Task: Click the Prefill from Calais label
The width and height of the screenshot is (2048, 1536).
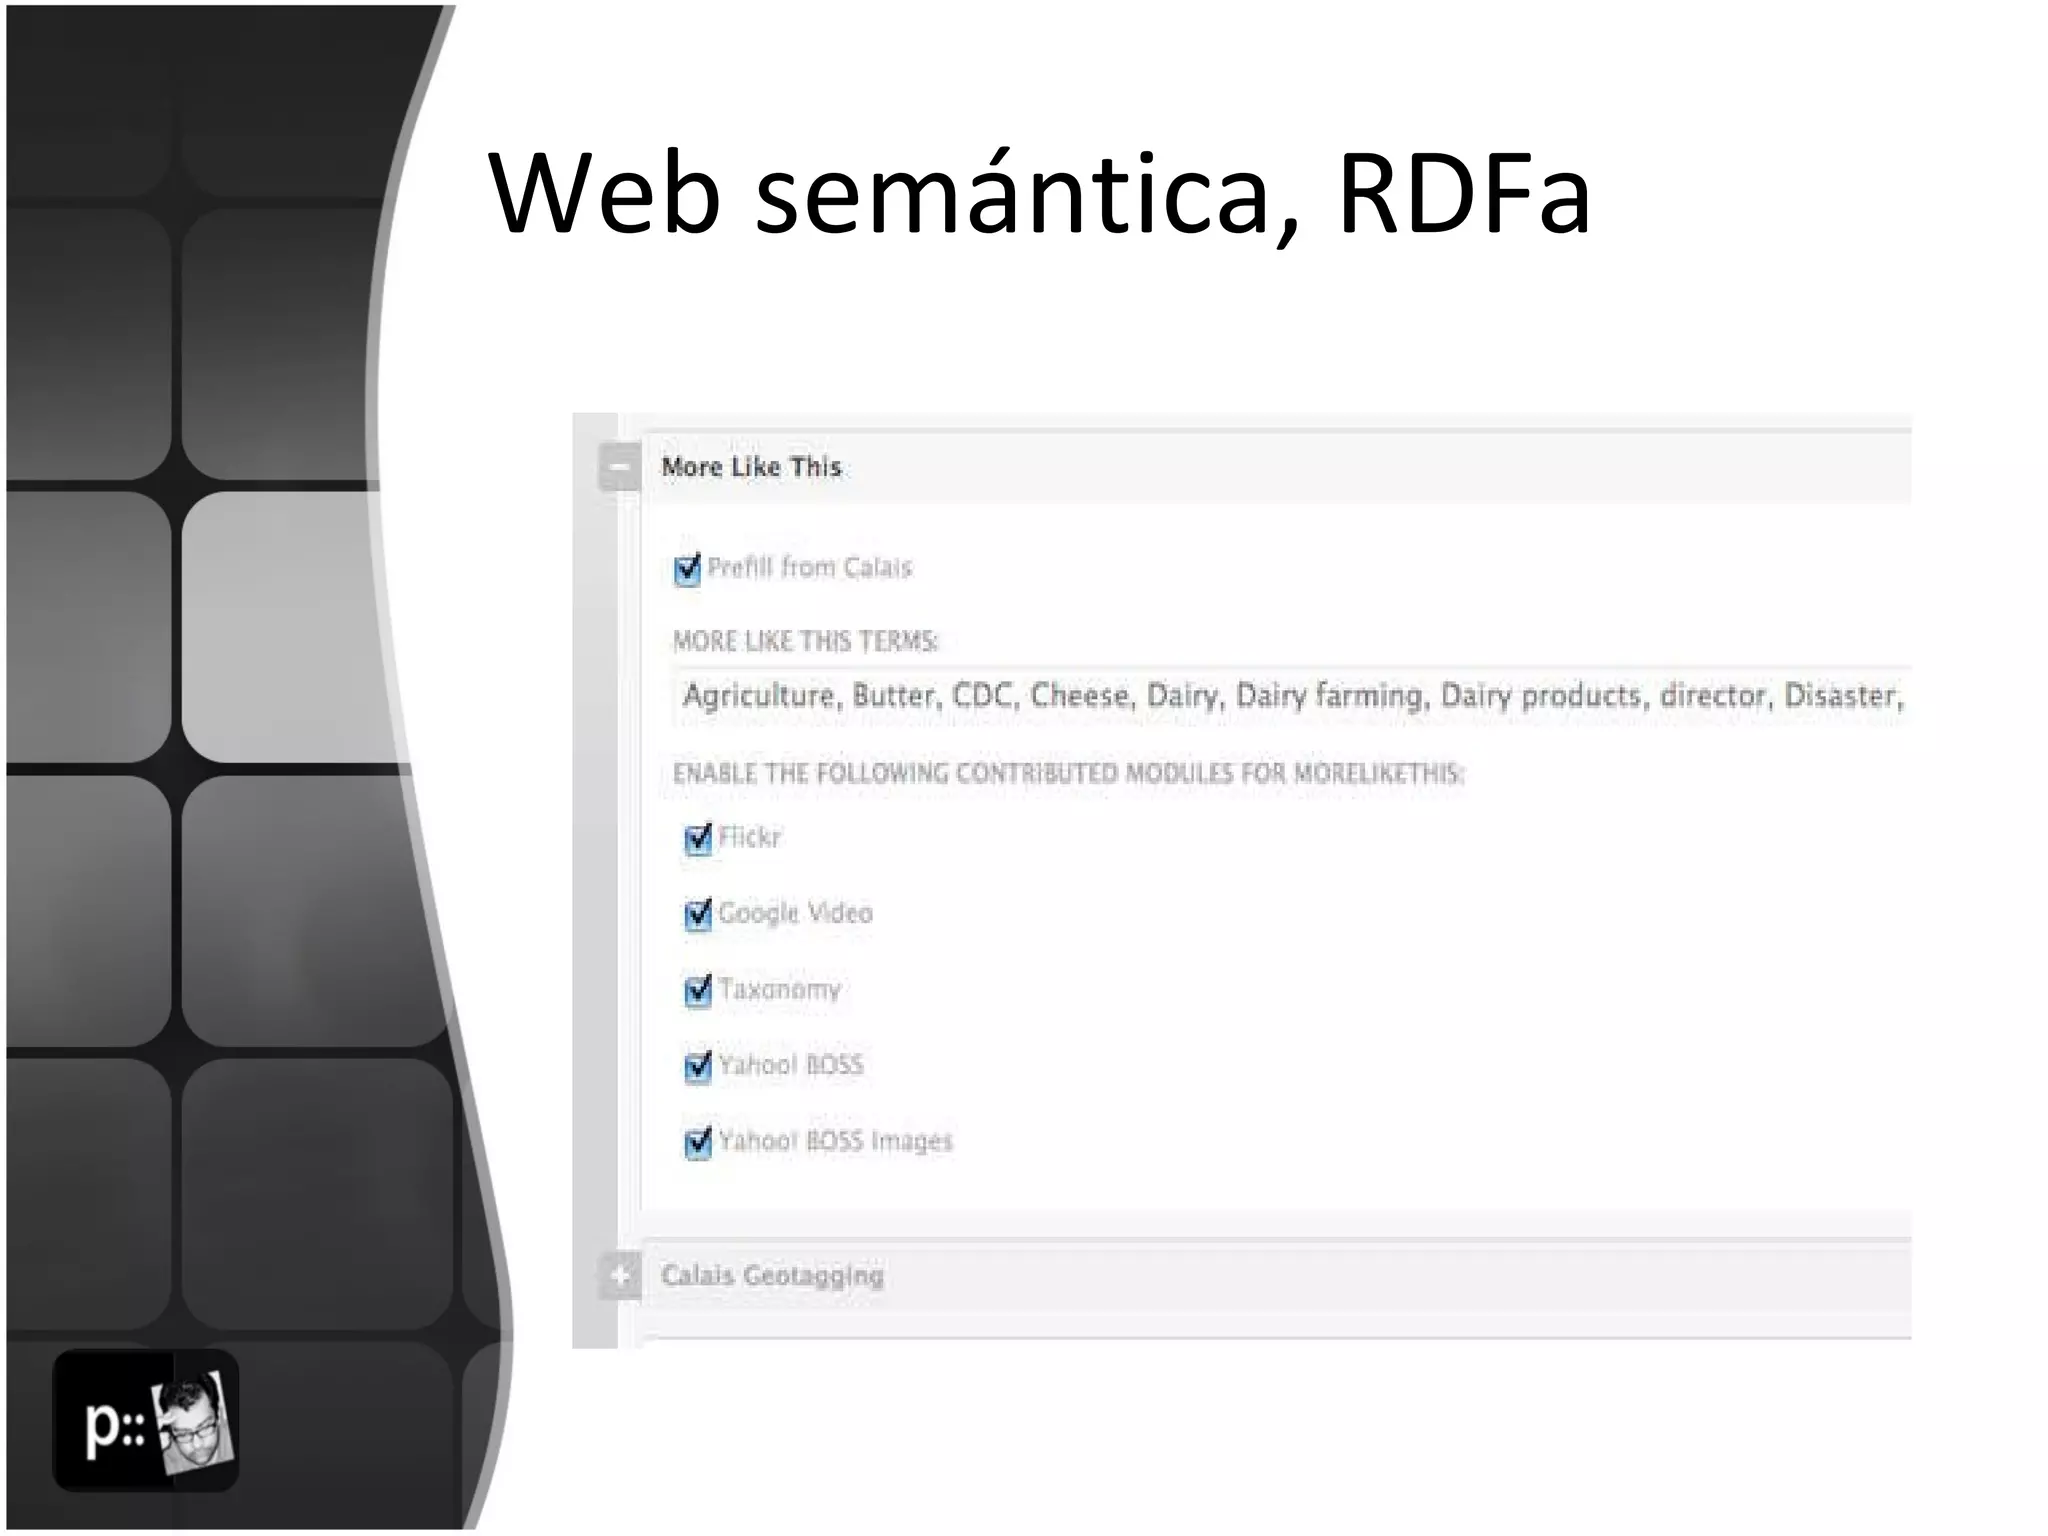Action: tap(810, 568)
